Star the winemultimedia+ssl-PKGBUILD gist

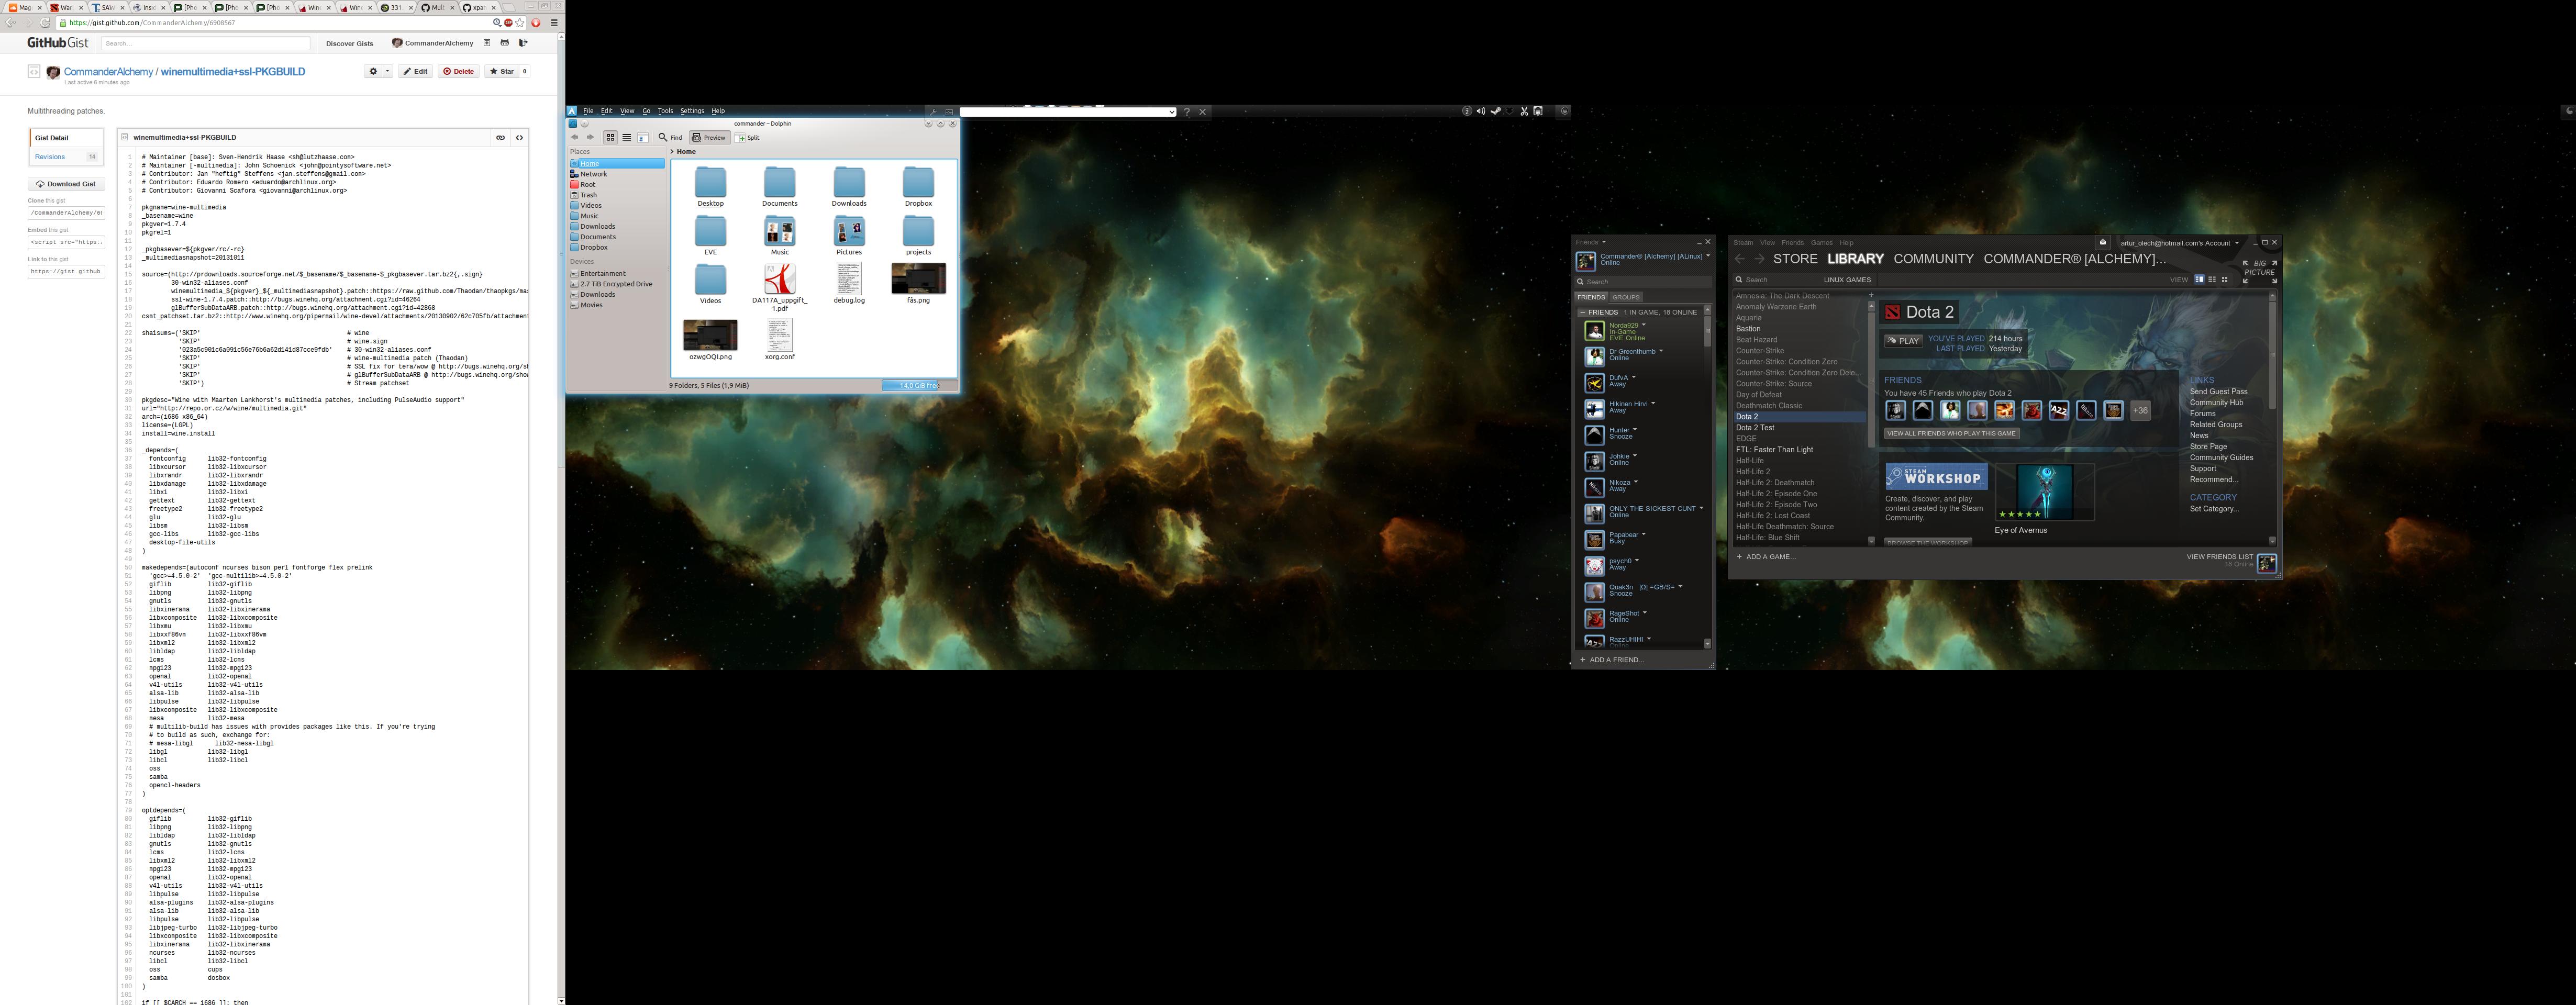coord(501,71)
